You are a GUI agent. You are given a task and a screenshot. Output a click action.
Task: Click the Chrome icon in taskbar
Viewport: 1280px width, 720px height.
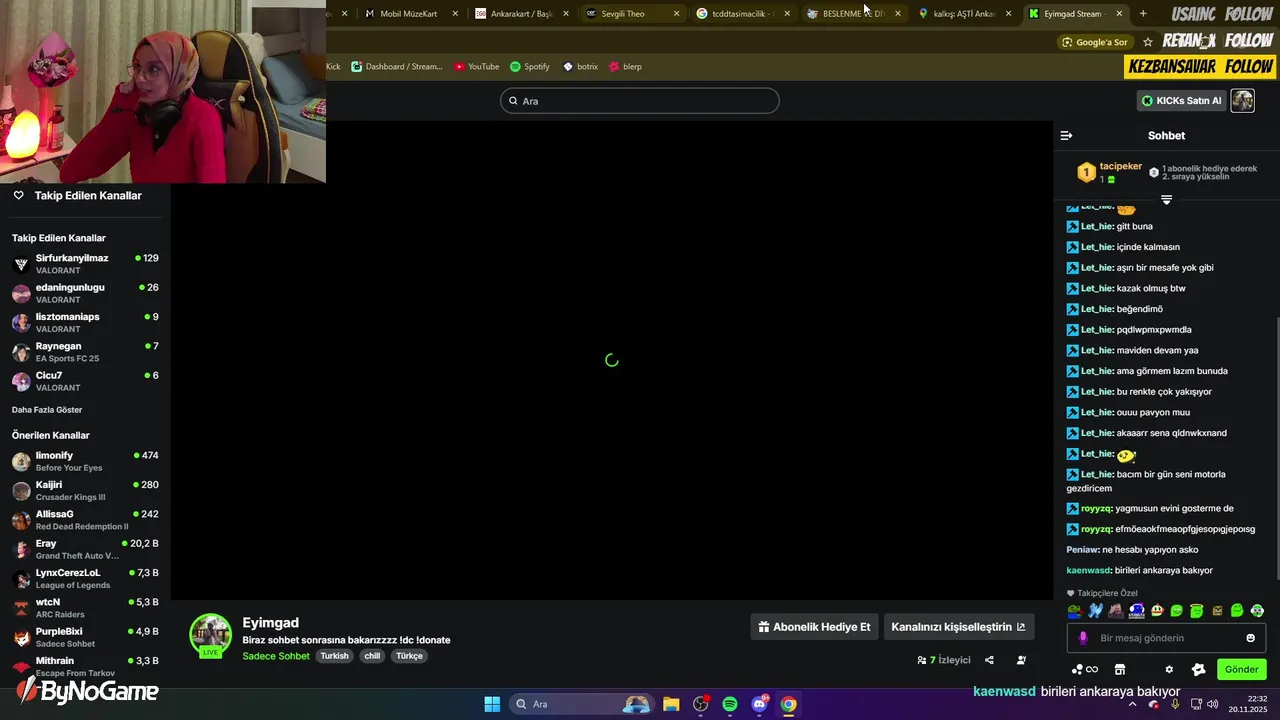coord(789,704)
